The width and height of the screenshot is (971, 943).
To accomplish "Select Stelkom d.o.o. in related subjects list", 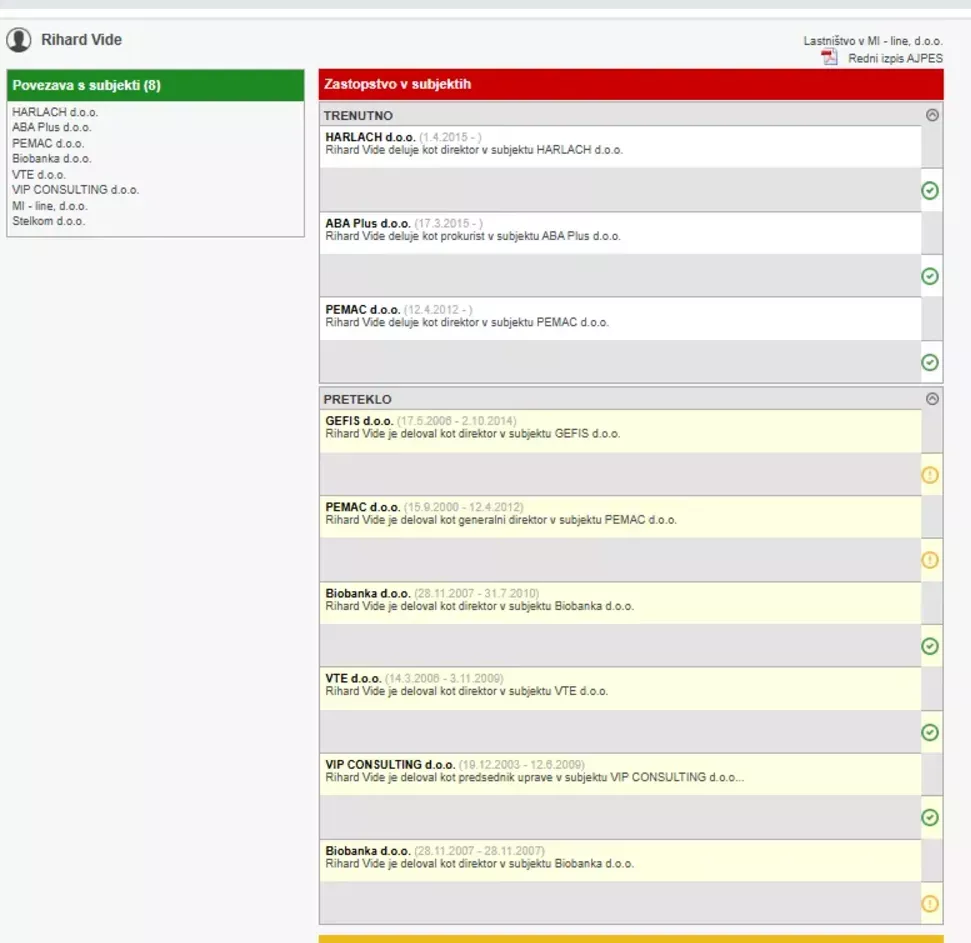I will pyautogui.click(x=49, y=221).
